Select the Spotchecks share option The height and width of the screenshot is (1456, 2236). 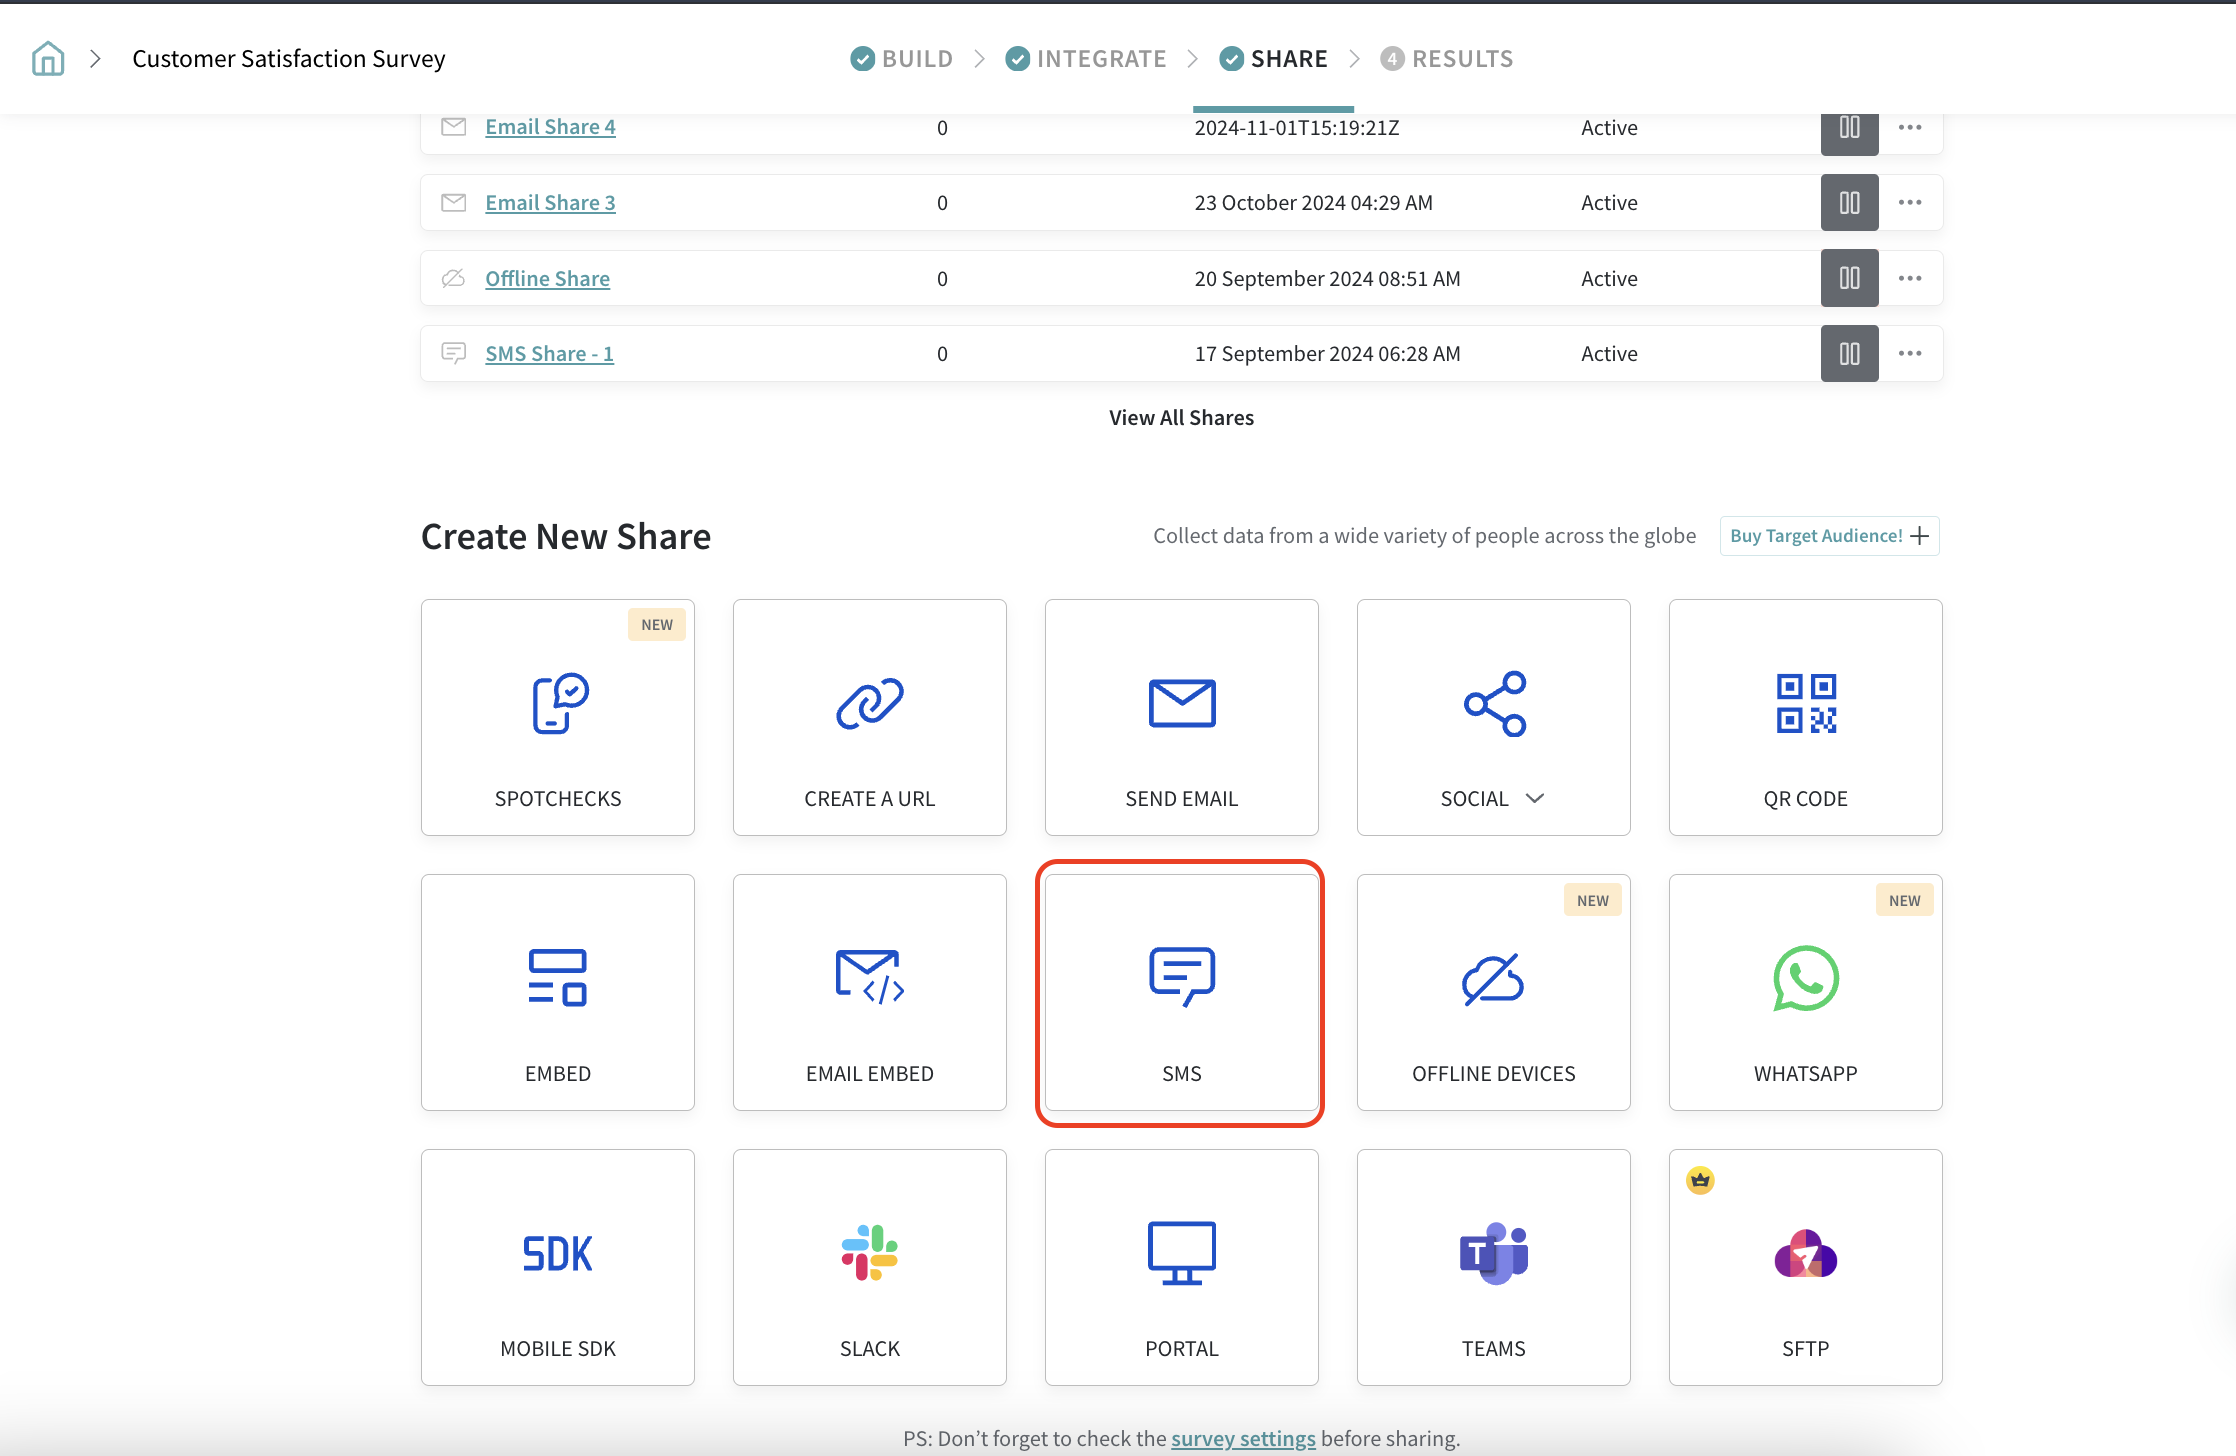[558, 717]
